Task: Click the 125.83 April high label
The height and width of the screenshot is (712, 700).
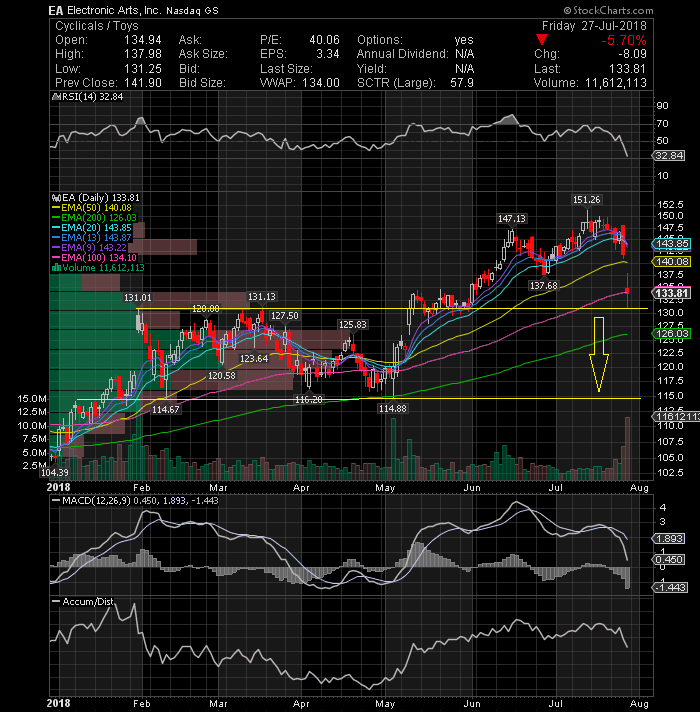Action: coord(352,325)
